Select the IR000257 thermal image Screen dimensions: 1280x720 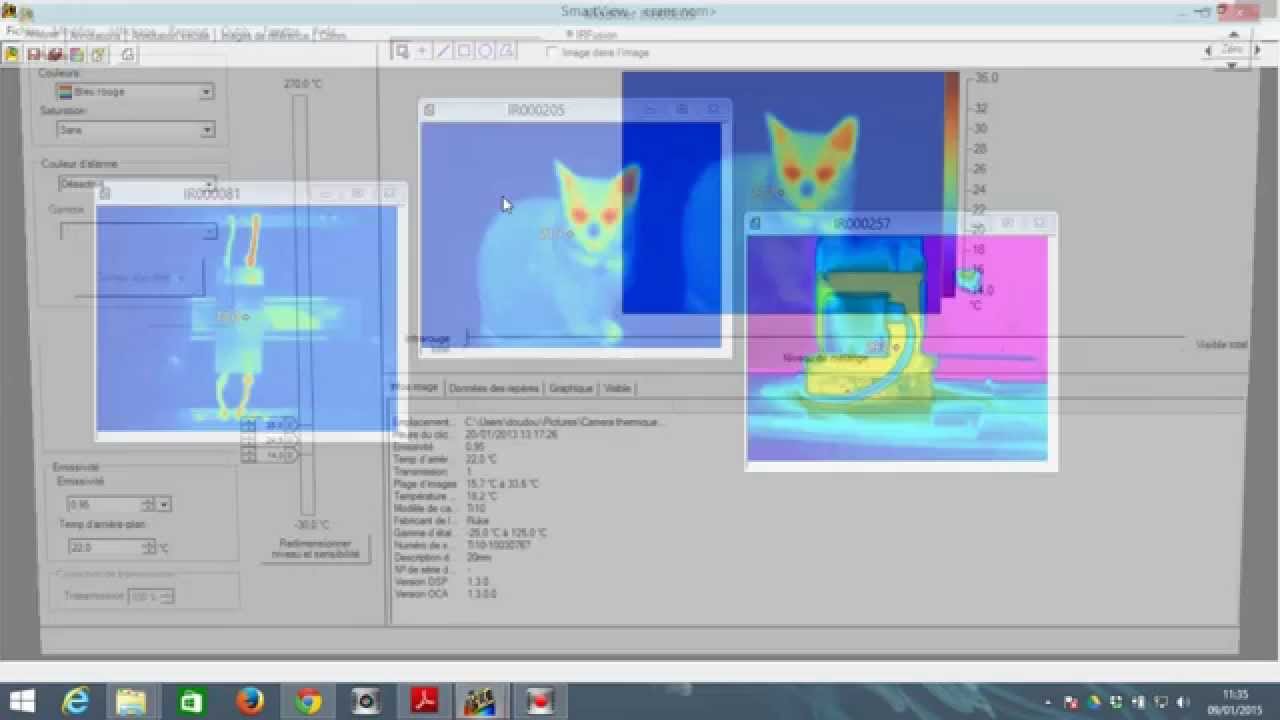(x=897, y=349)
